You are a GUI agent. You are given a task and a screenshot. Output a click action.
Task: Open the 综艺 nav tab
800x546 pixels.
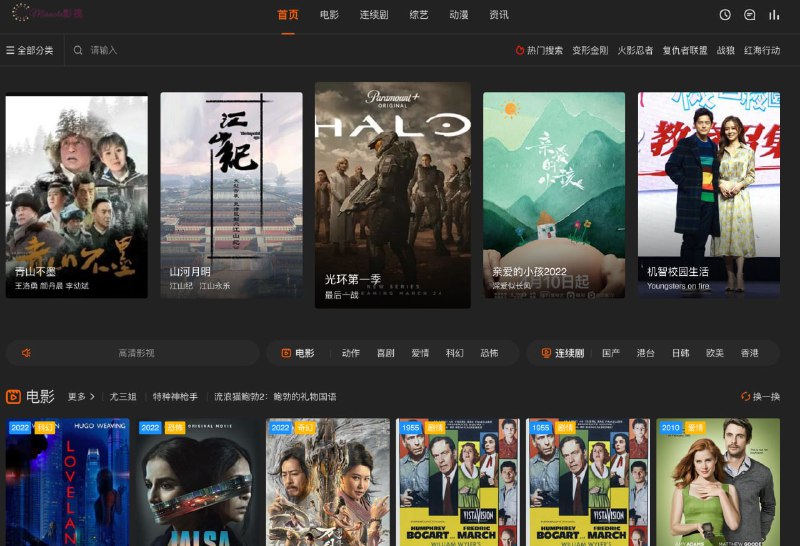(x=419, y=15)
